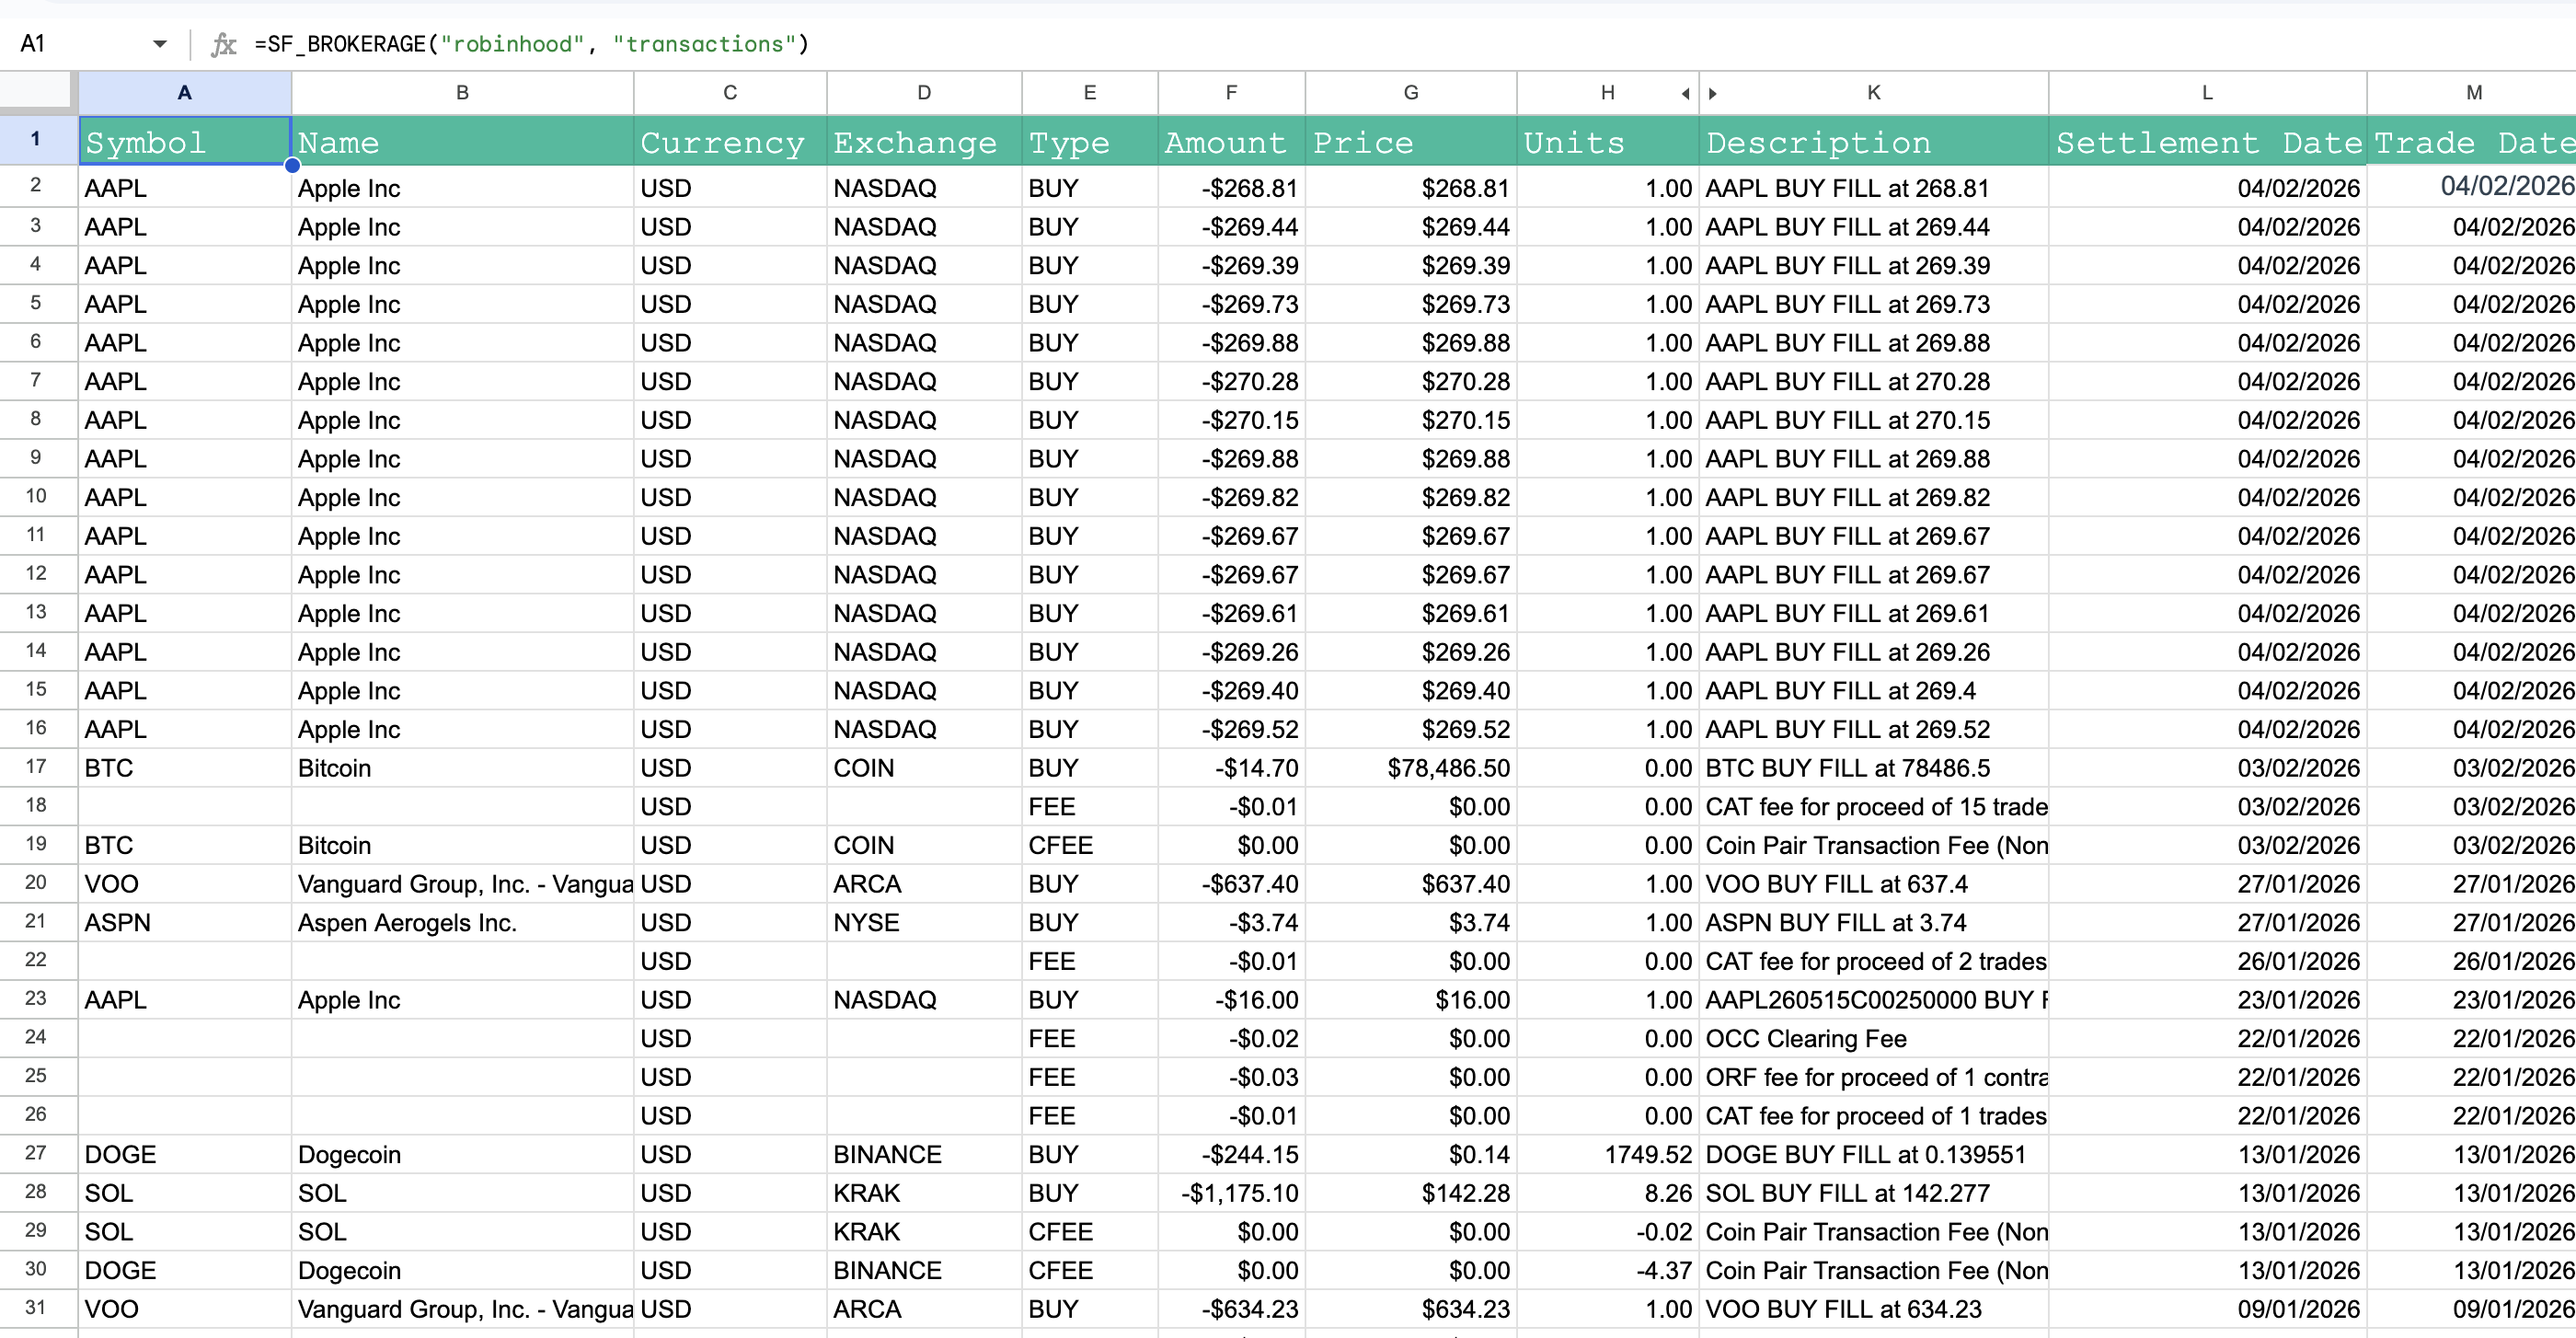Image resolution: width=2576 pixels, height=1338 pixels.
Task: Click 'AAPL260515C00250000 BUY' description cell
Action: tap(1874, 1000)
